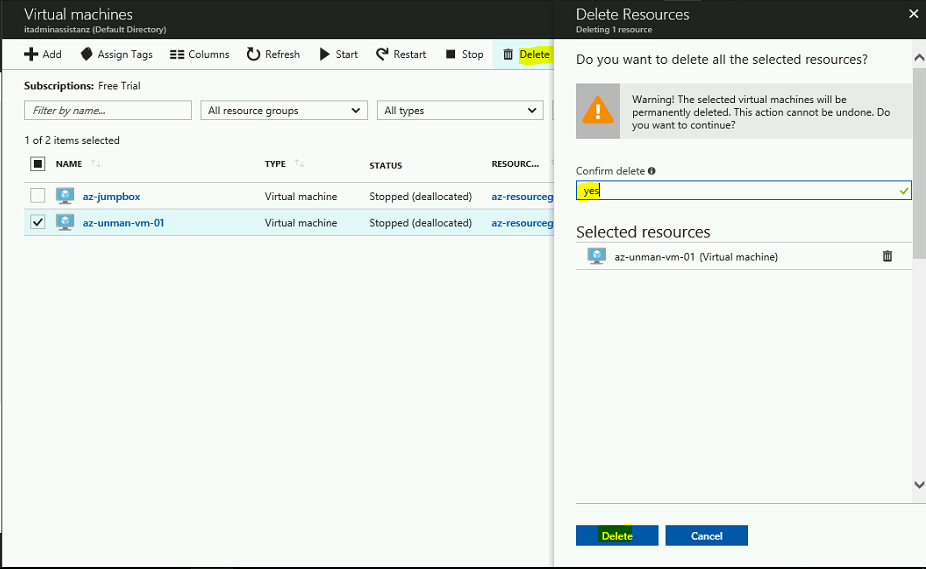Viewport: 926px width, 569px height.
Task: Open az-jumpbox resource group link
Action: point(523,196)
